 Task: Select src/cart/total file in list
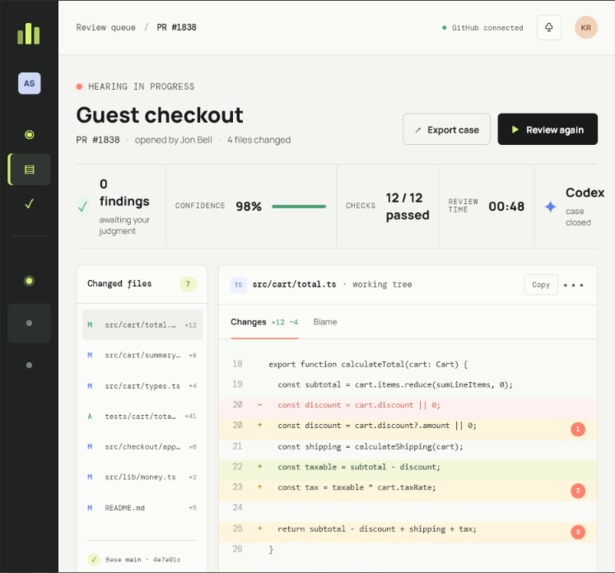142,325
